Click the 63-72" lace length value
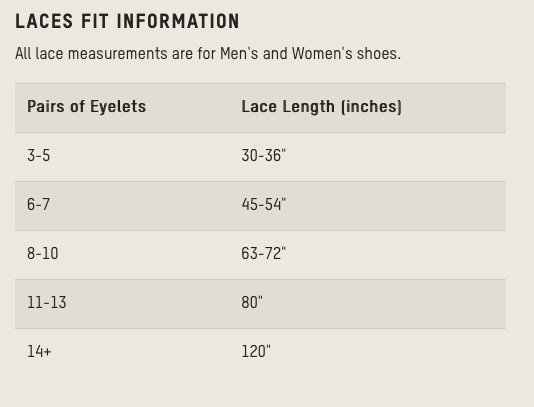This screenshot has width=534, height=407. click(264, 254)
